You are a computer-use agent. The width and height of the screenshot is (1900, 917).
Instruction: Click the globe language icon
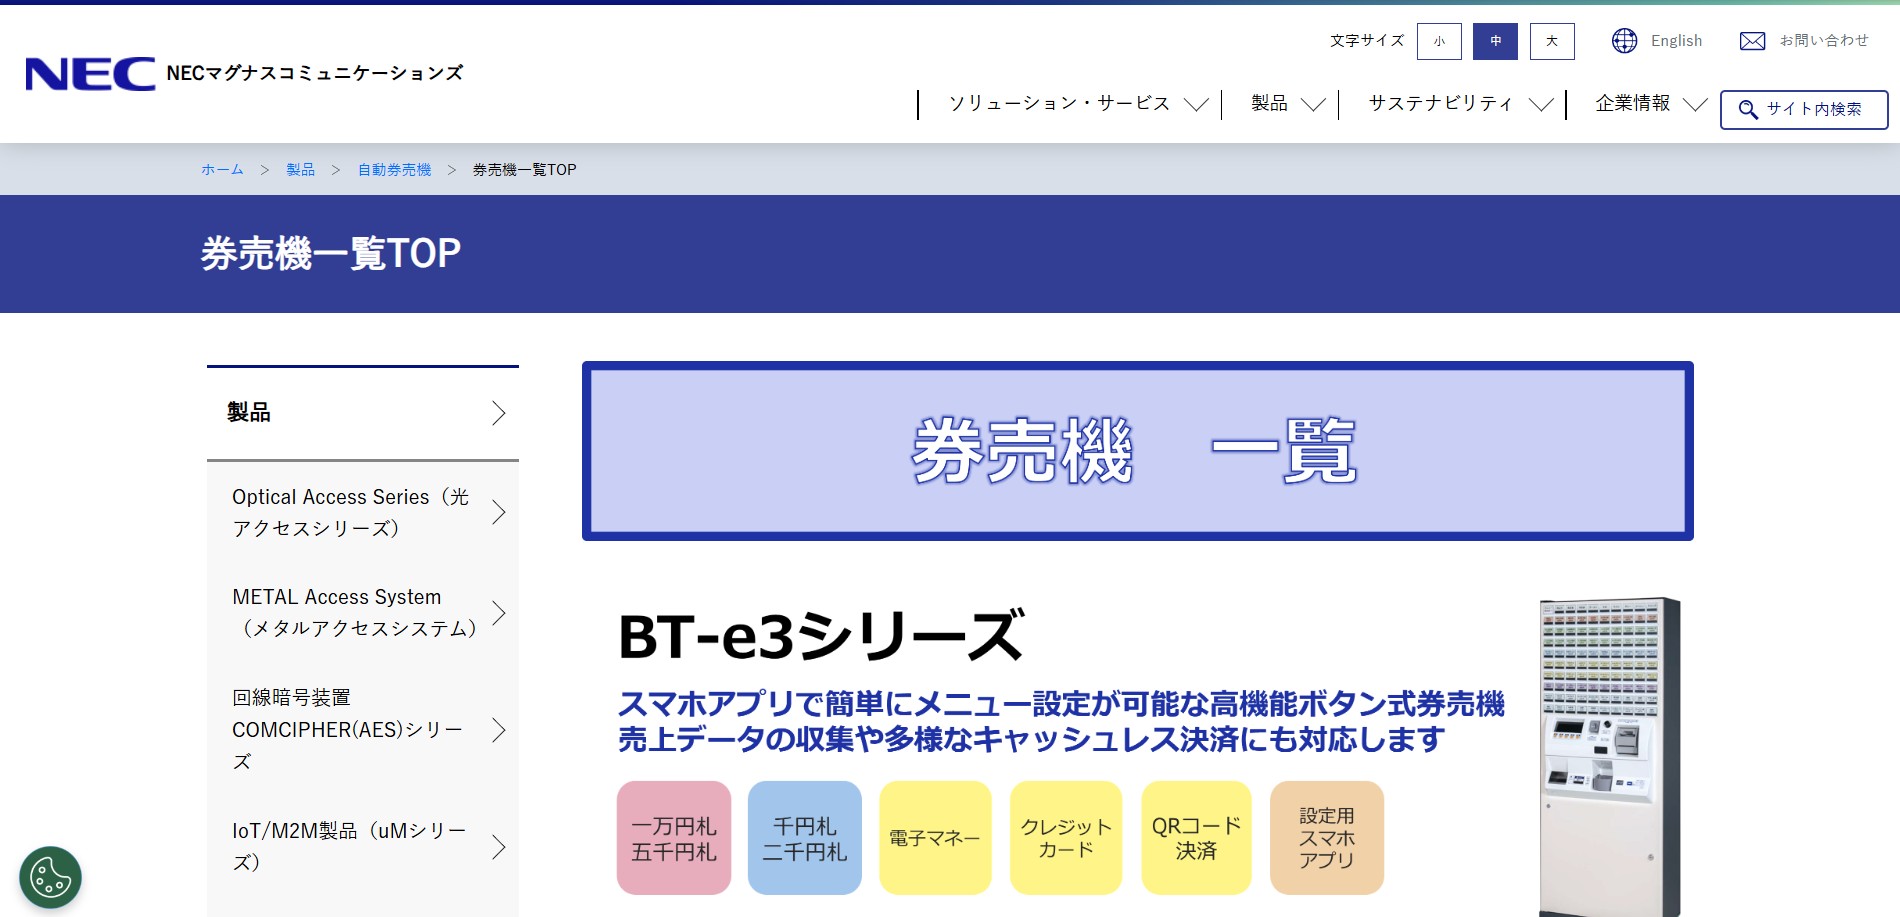tap(1625, 41)
